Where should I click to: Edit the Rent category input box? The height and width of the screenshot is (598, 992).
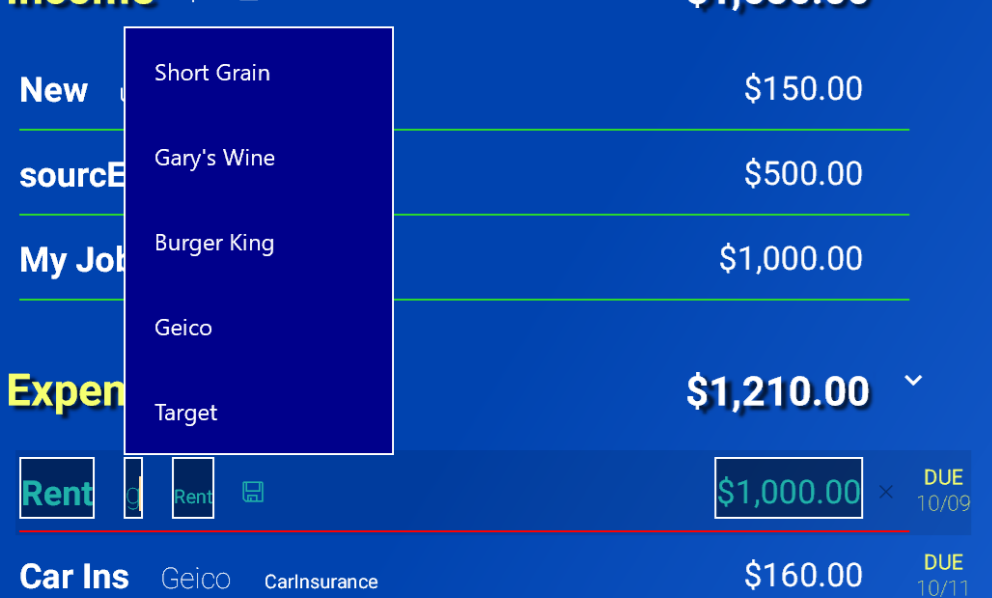193,488
